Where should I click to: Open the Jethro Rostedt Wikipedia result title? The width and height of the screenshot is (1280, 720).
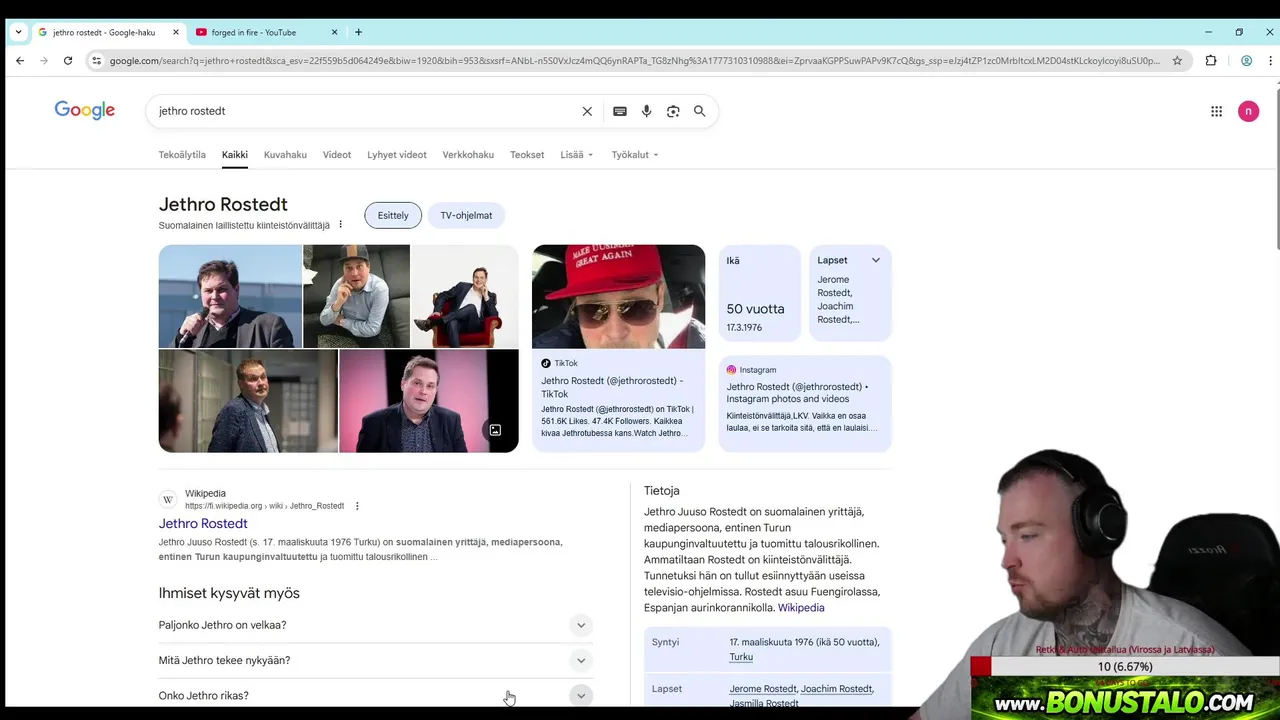203,523
